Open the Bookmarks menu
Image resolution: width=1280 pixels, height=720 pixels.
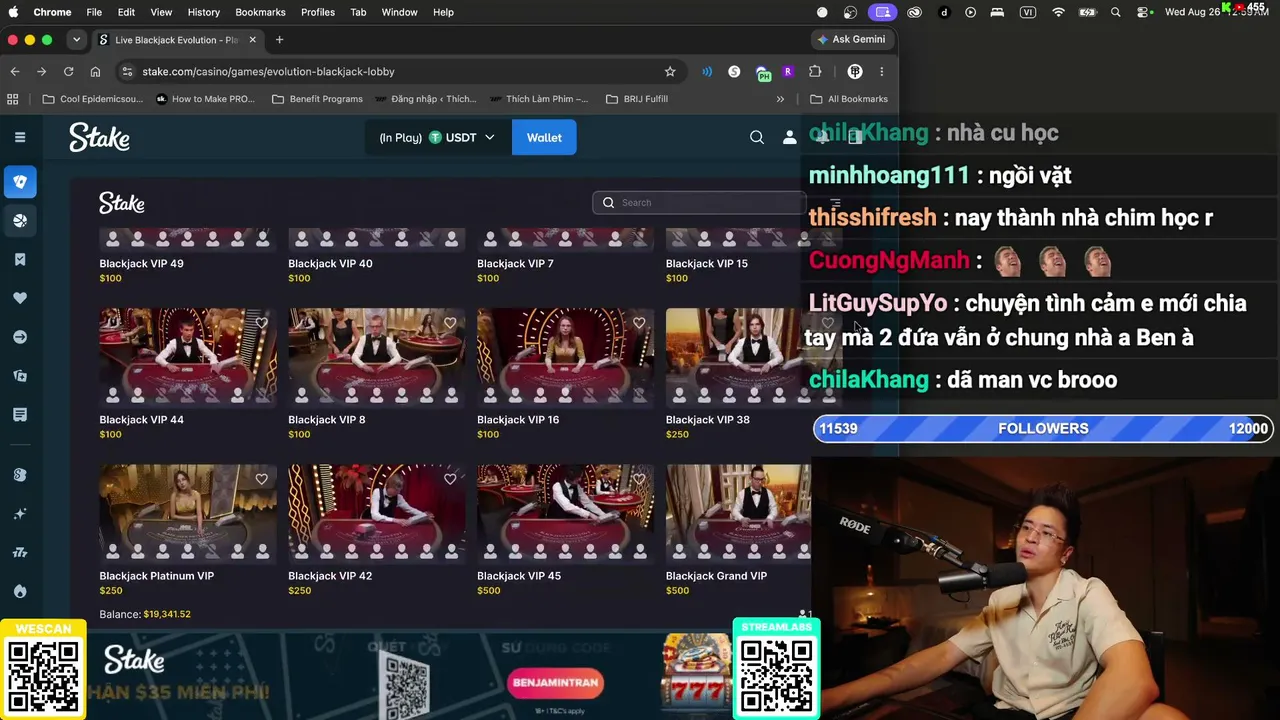pyautogui.click(x=260, y=12)
